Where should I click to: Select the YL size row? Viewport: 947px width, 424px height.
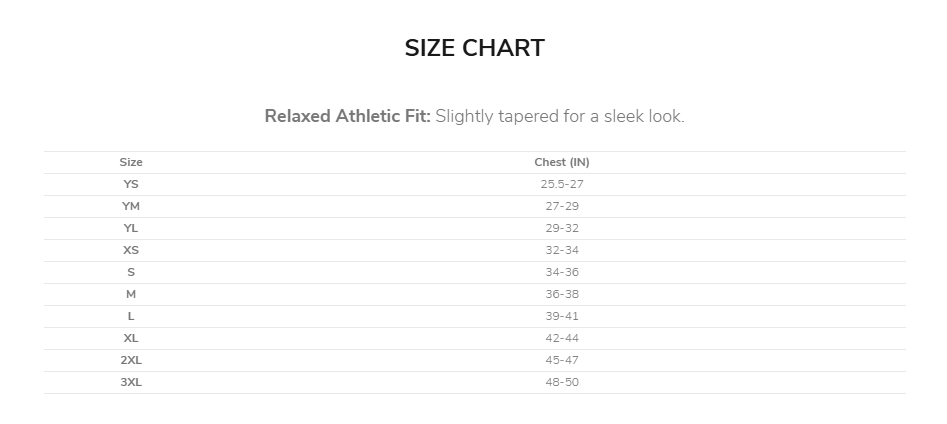(131, 228)
